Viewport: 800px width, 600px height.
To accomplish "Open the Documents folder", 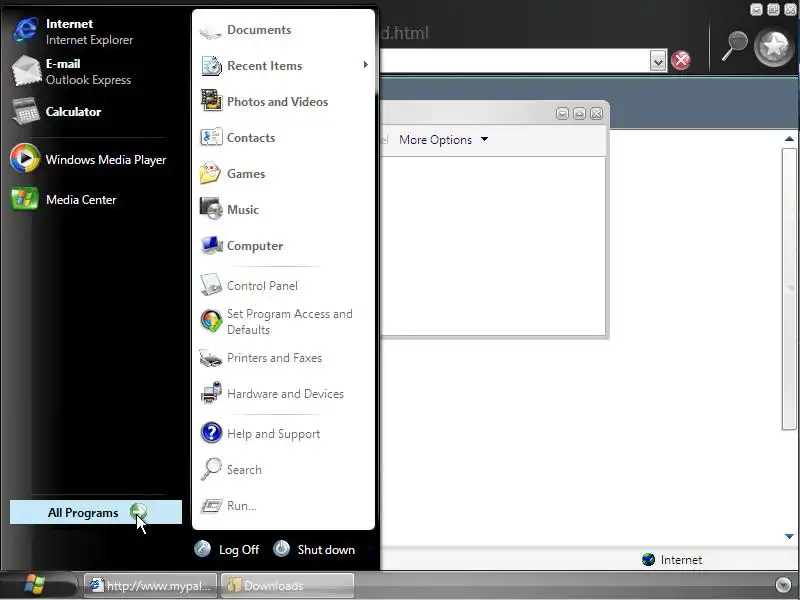I will [246, 31].
